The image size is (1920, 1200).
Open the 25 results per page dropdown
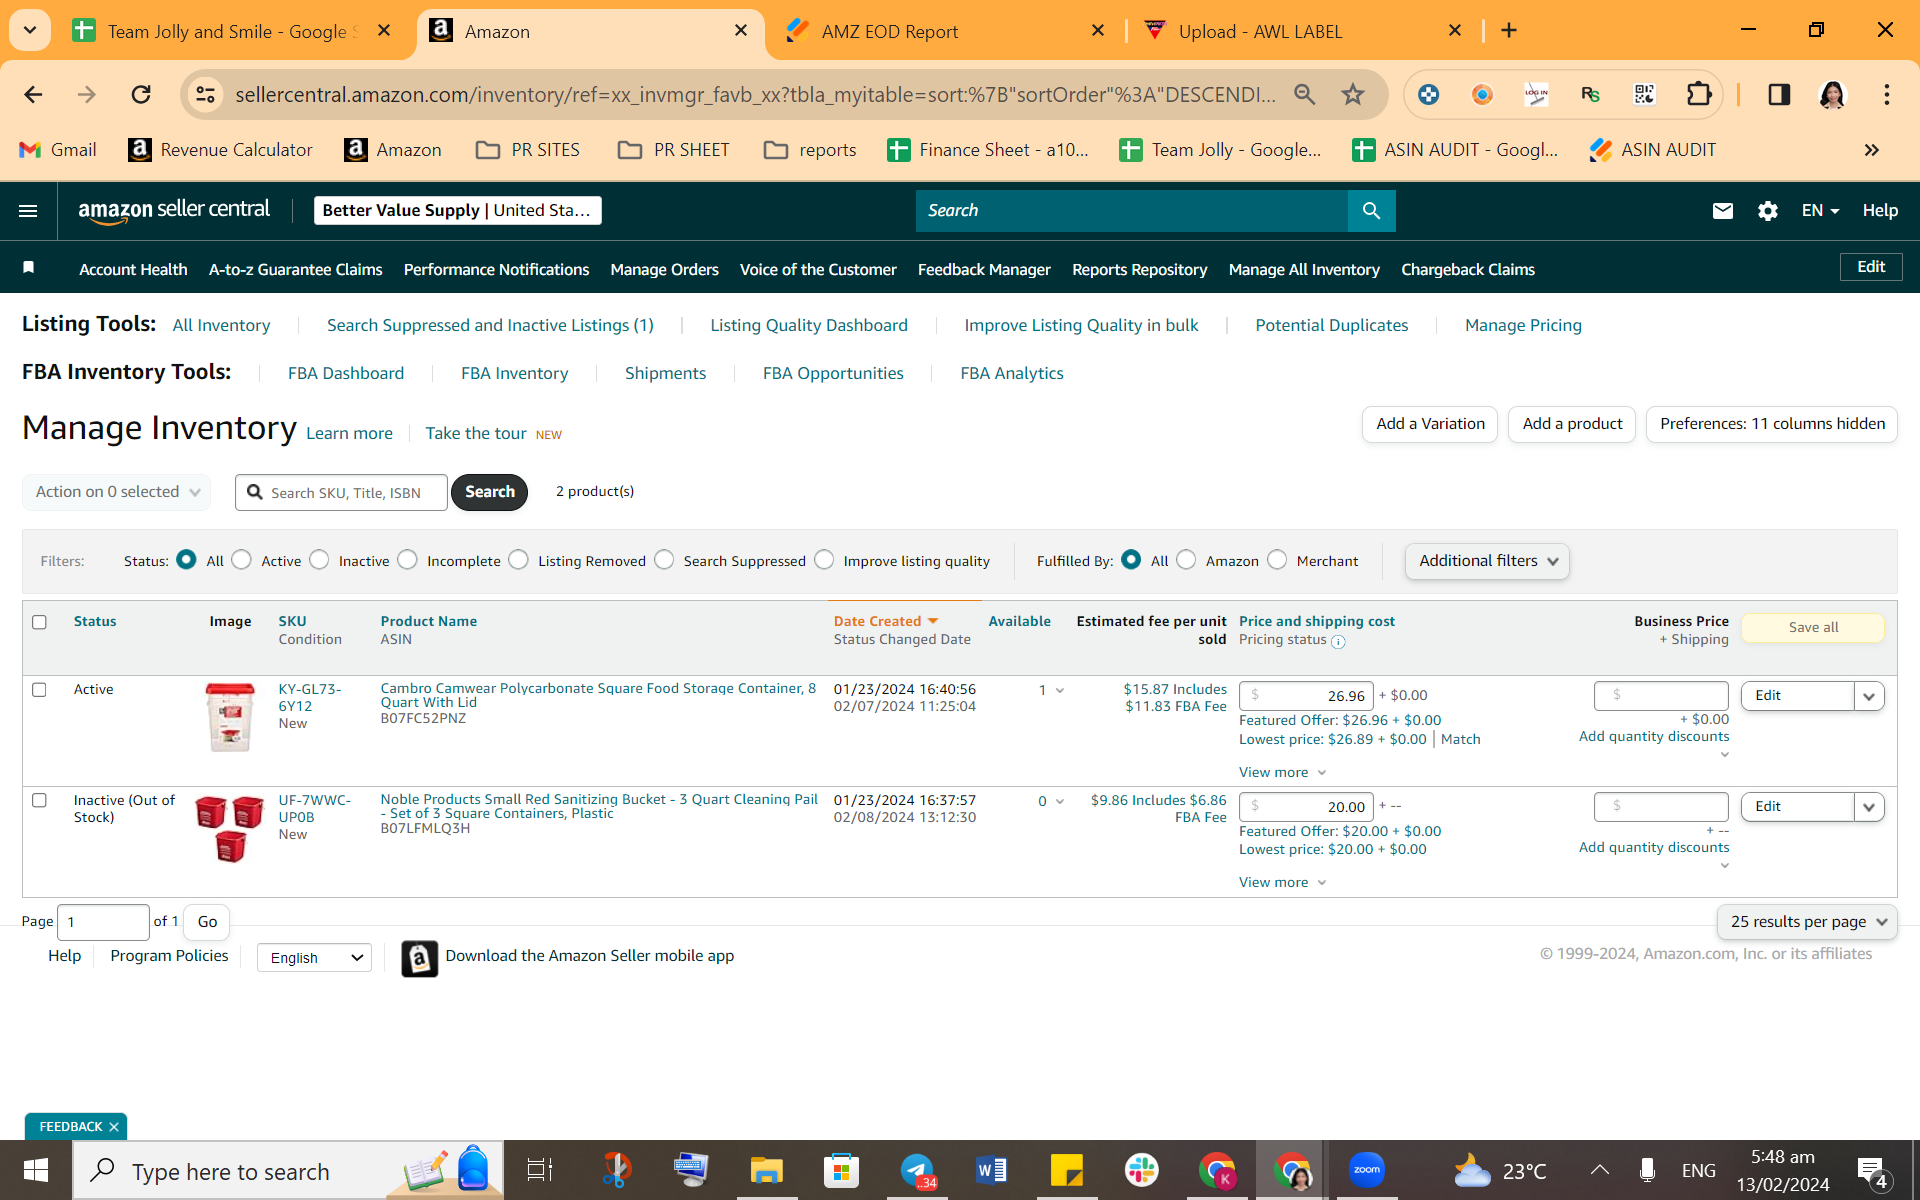pos(1806,922)
